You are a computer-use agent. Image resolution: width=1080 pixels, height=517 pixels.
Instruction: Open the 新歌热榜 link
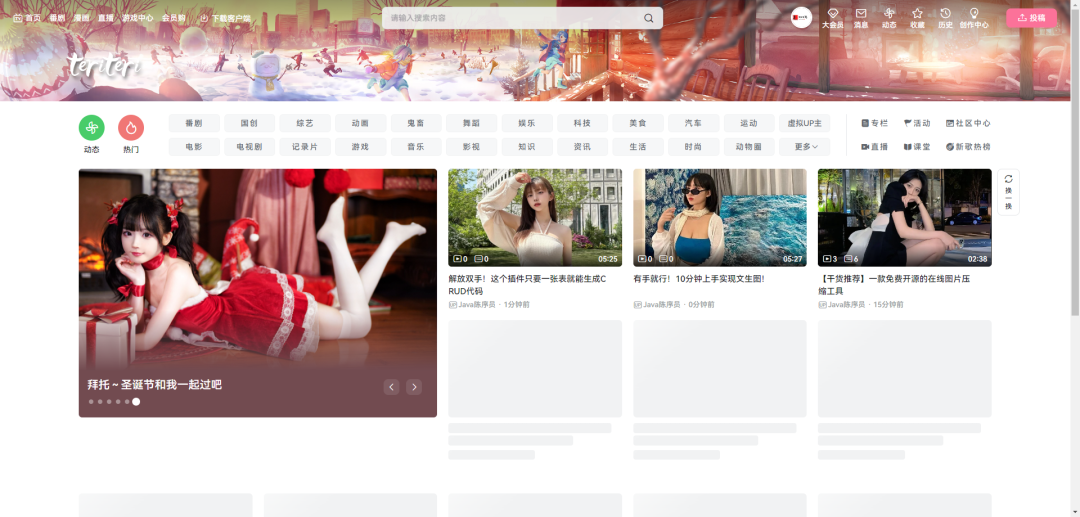pyautogui.click(x=968, y=147)
